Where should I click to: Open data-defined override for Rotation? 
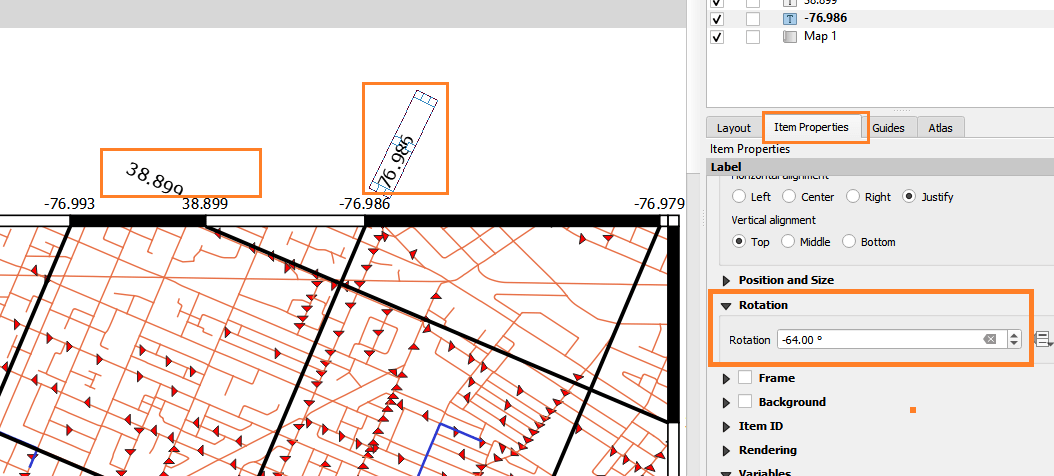click(x=1043, y=339)
